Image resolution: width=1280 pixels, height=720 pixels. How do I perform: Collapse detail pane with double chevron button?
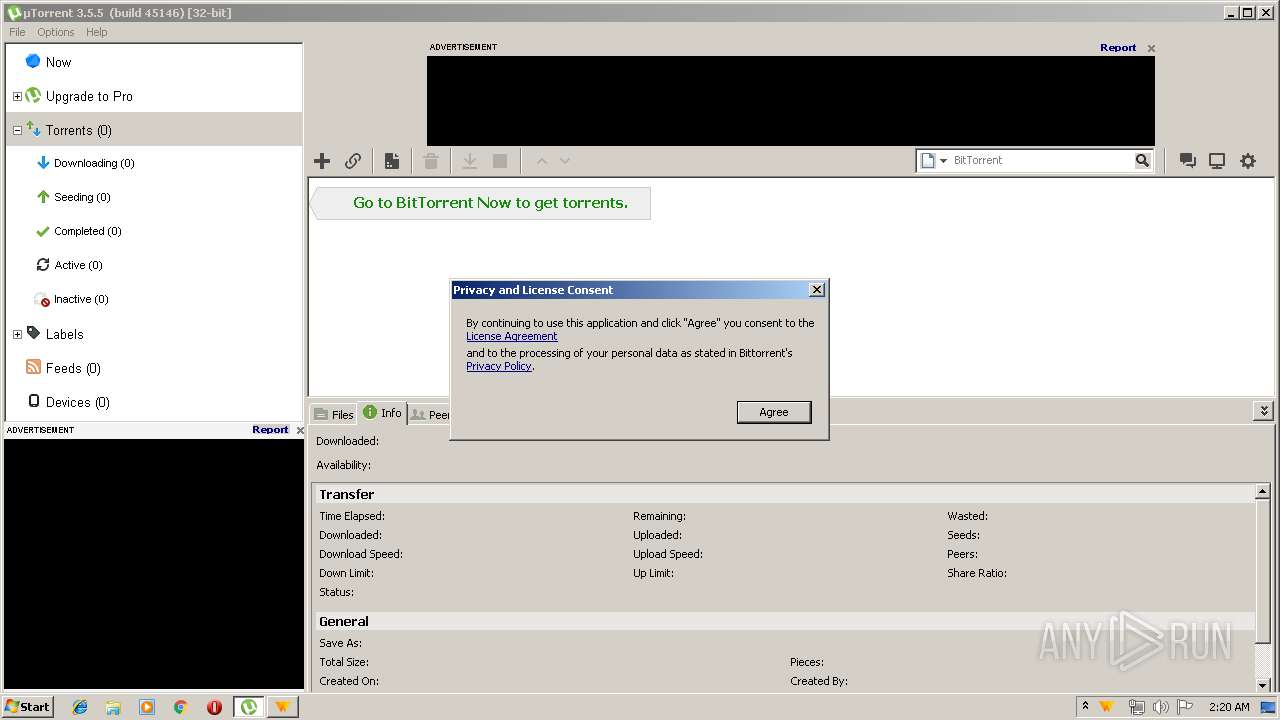(1264, 411)
